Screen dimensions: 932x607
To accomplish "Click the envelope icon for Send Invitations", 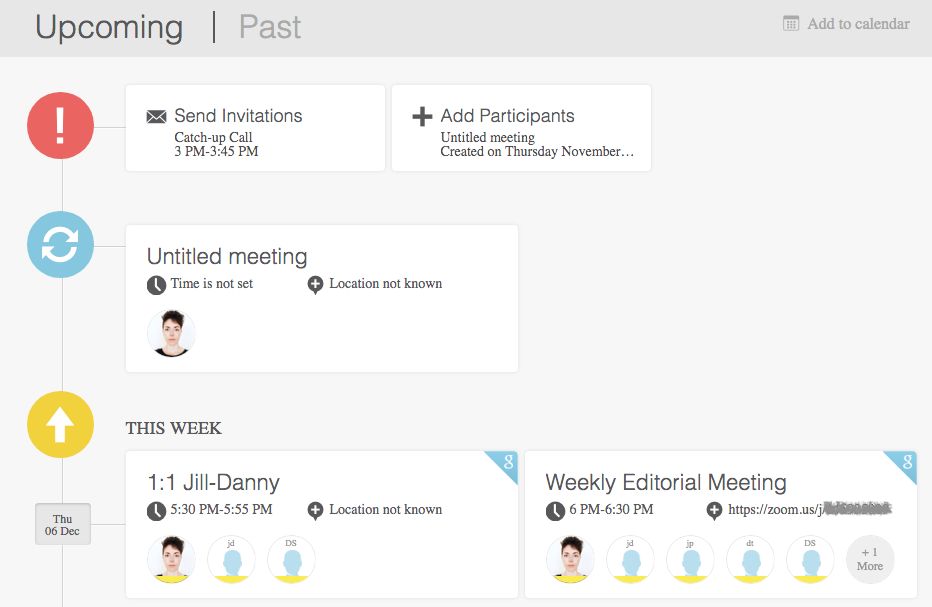I will 156,117.
